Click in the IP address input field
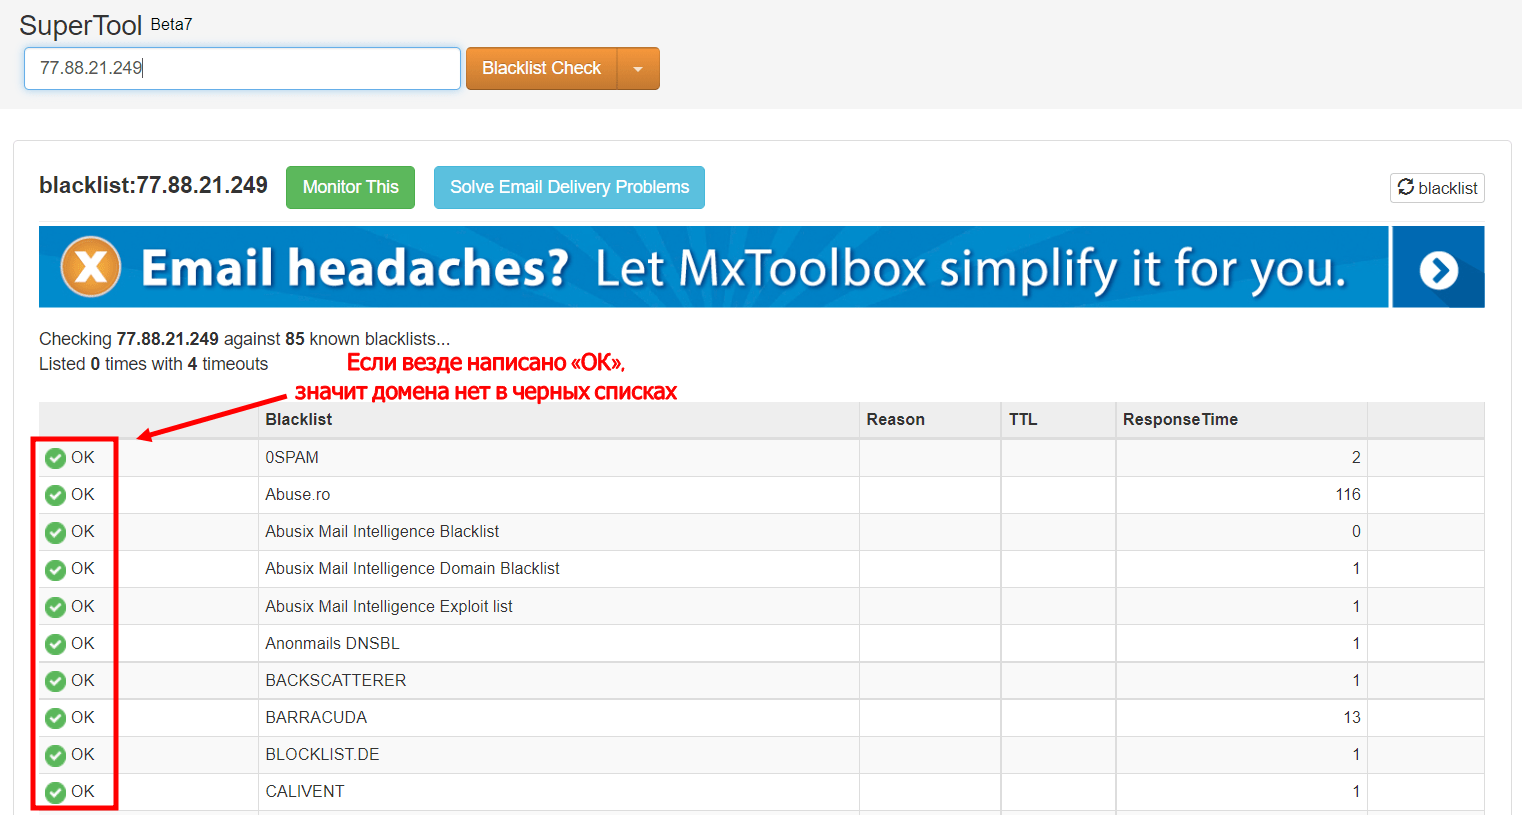The image size is (1522, 815). [x=242, y=68]
